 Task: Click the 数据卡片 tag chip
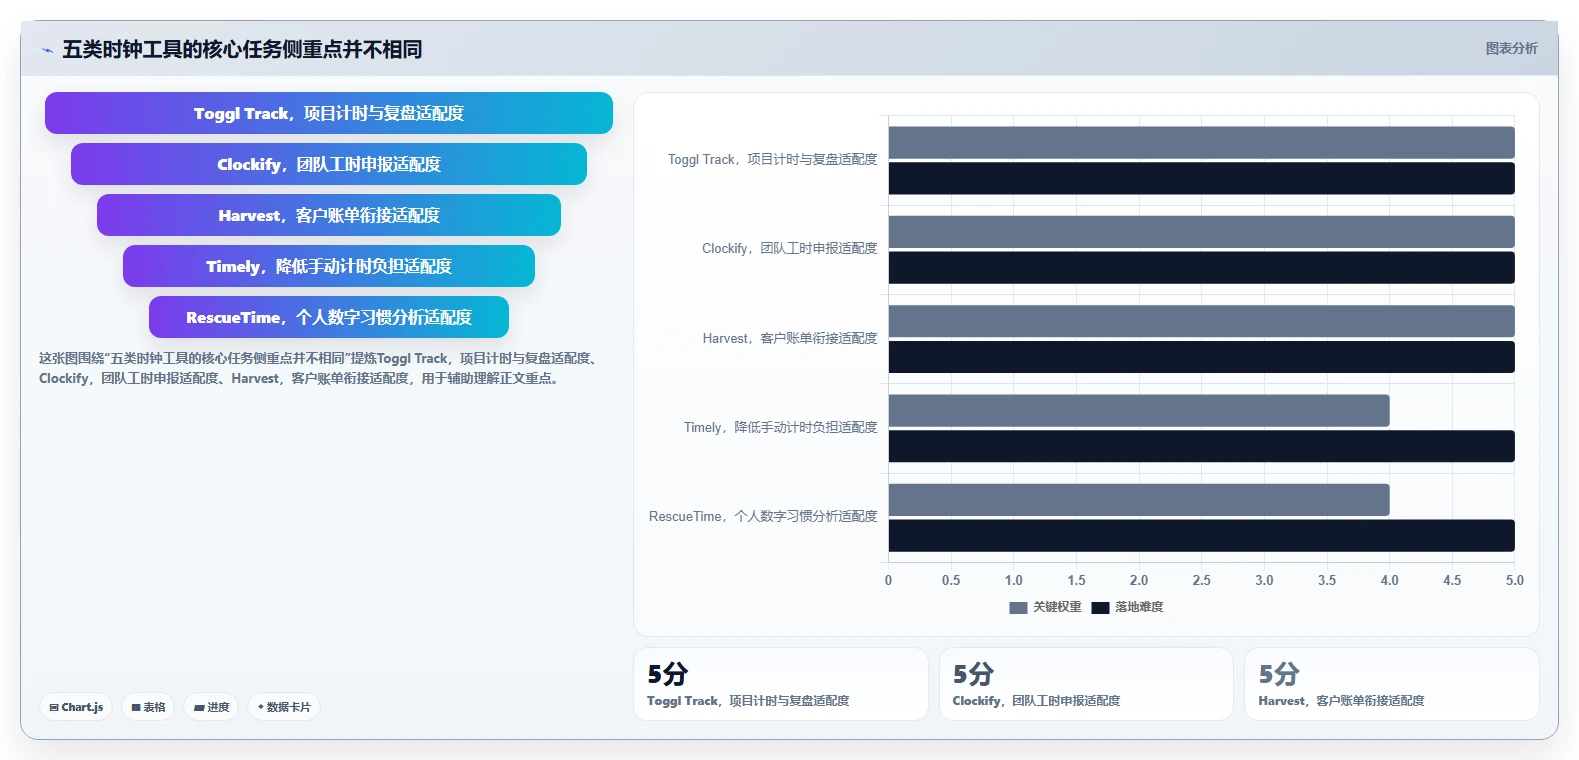click(284, 707)
